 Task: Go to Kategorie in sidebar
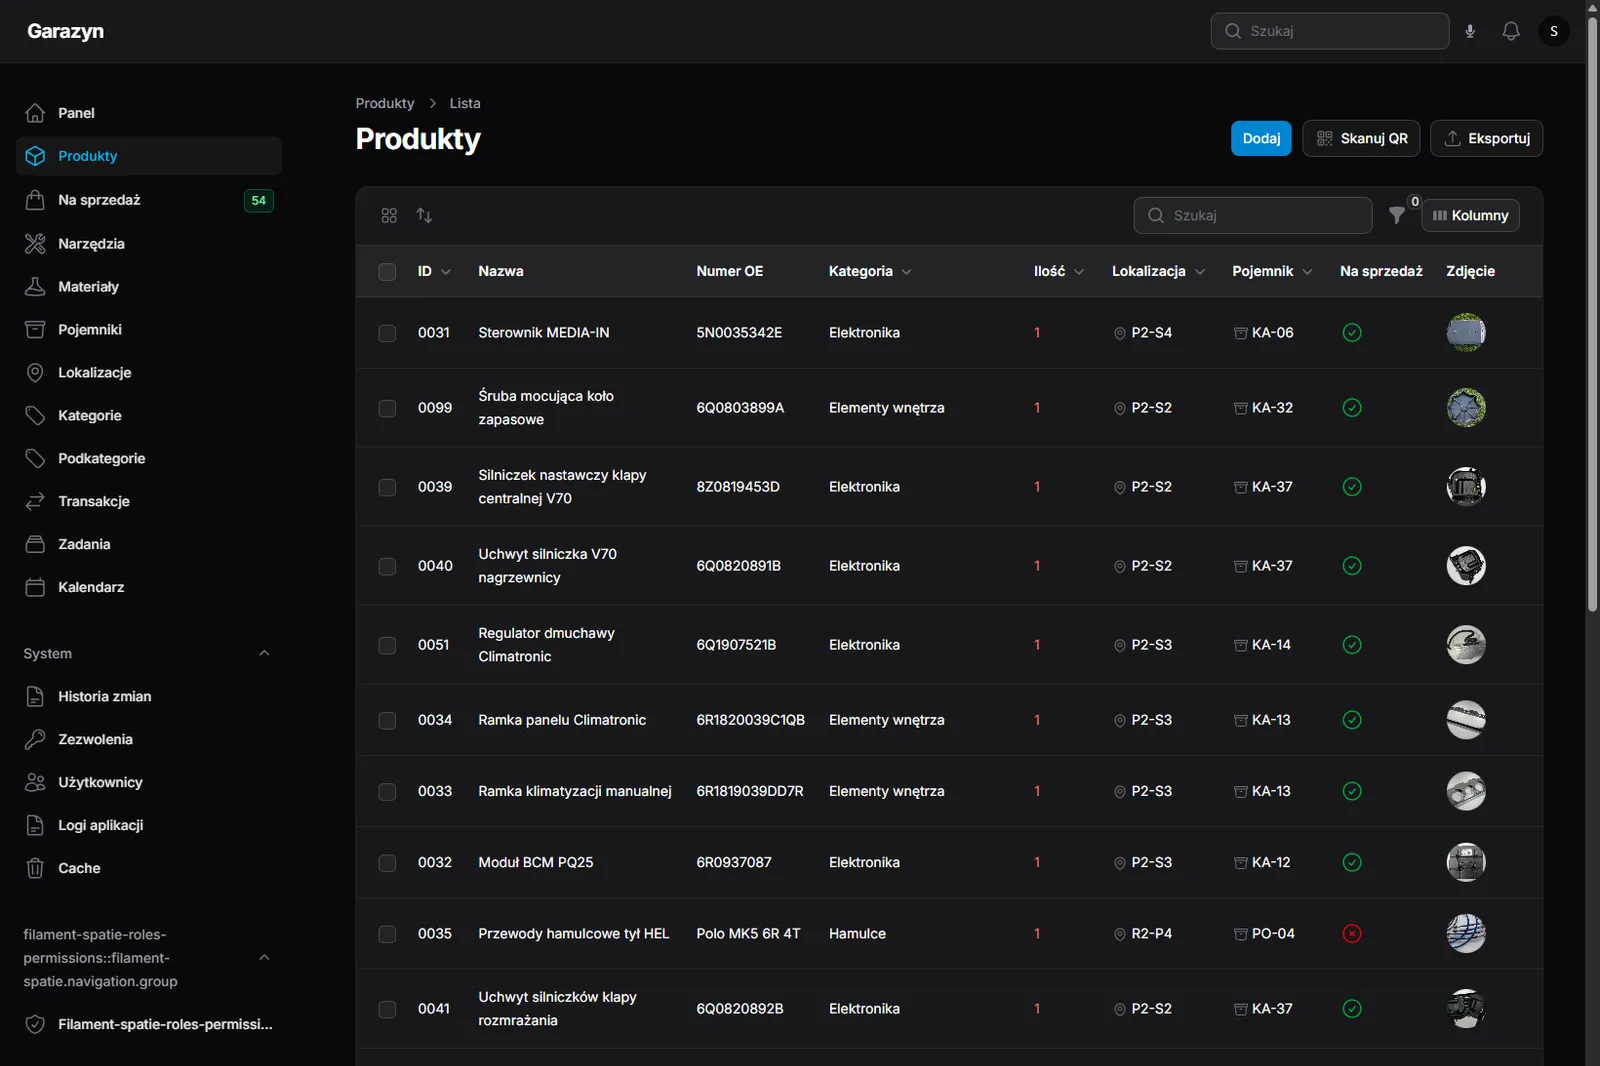(x=149, y=416)
